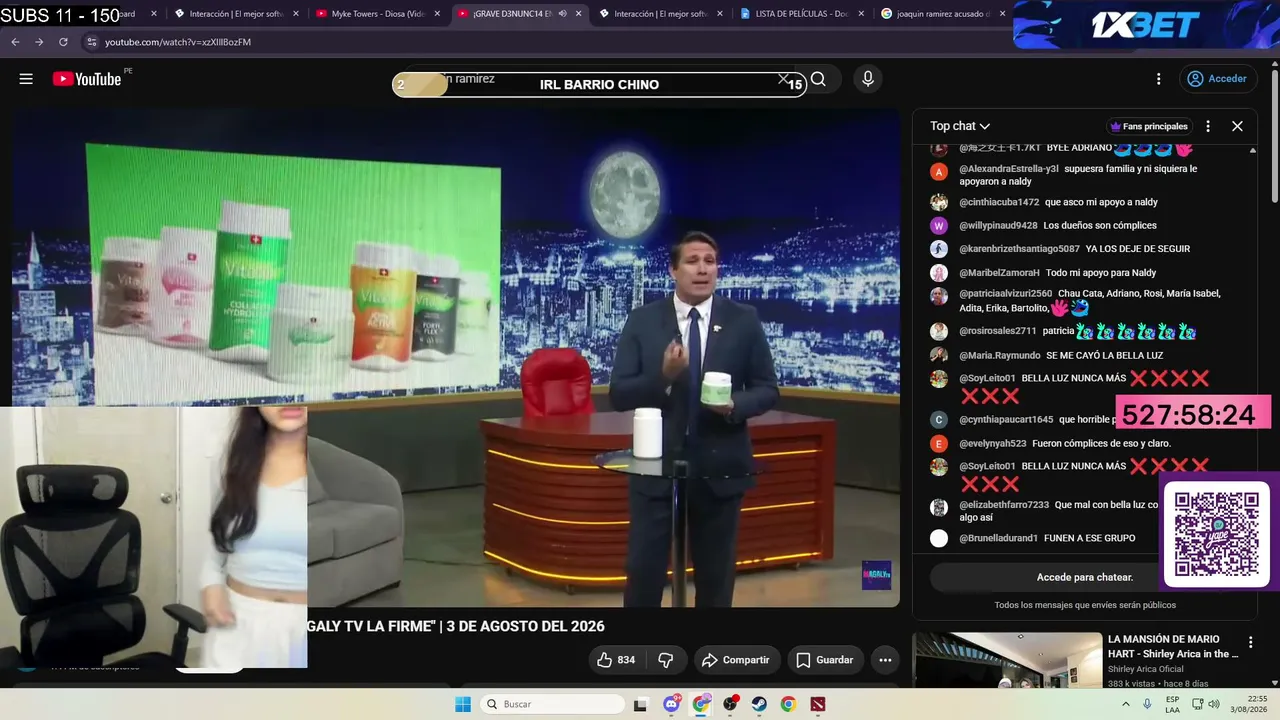The image size is (1280, 720).
Task: Sign in with the Acceder button
Action: (1217, 79)
